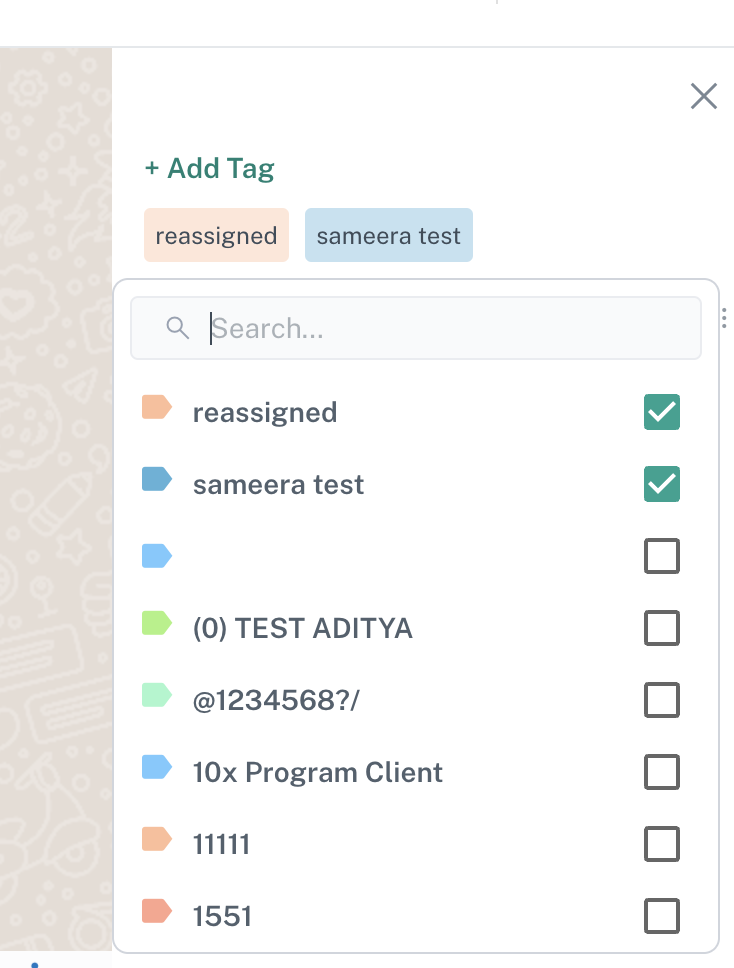Viewport: 734px width, 968px height.
Task: Tick the checkbox for tag 1551
Action: 662,916
